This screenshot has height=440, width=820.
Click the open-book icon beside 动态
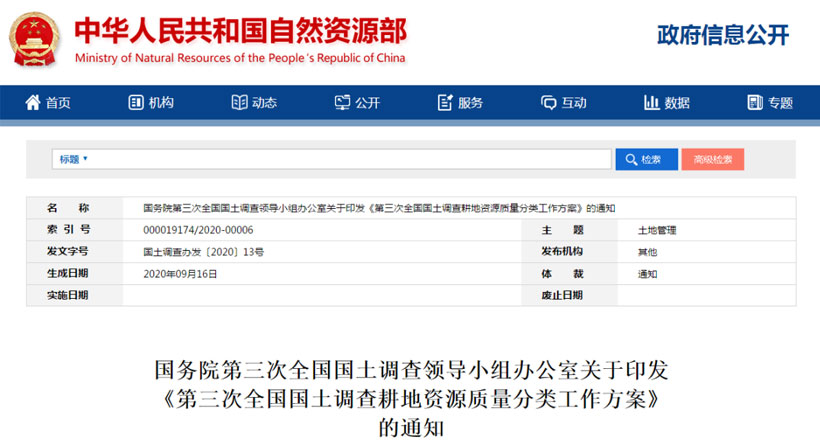(239, 103)
